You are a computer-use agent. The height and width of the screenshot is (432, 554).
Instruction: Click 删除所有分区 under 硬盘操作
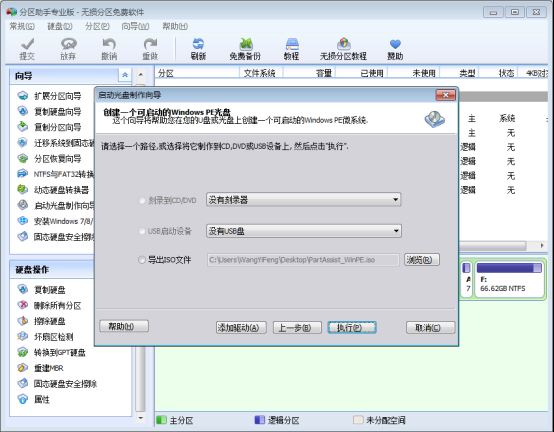(x=49, y=306)
